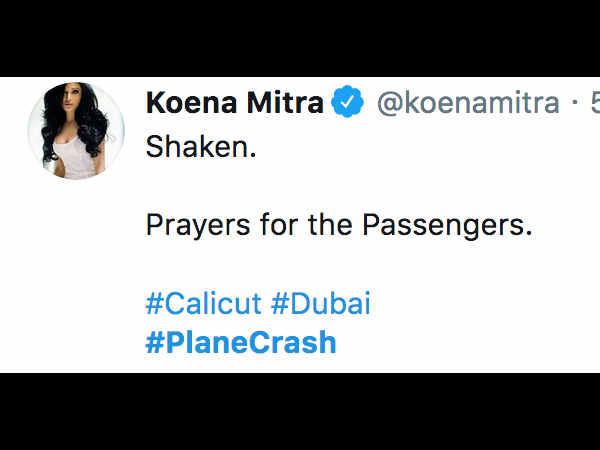The image size is (600, 450).
Task: Open the #Dubai hashtag
Action: tap(321, 303)
